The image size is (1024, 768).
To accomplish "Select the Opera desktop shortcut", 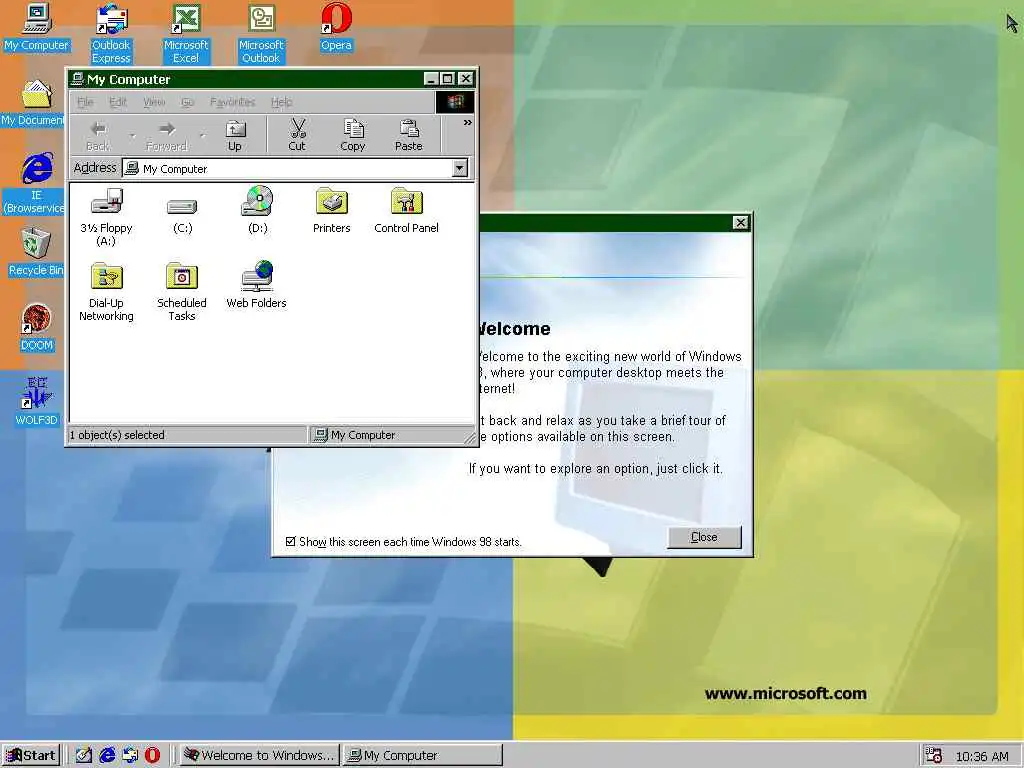I will [336, 26].
